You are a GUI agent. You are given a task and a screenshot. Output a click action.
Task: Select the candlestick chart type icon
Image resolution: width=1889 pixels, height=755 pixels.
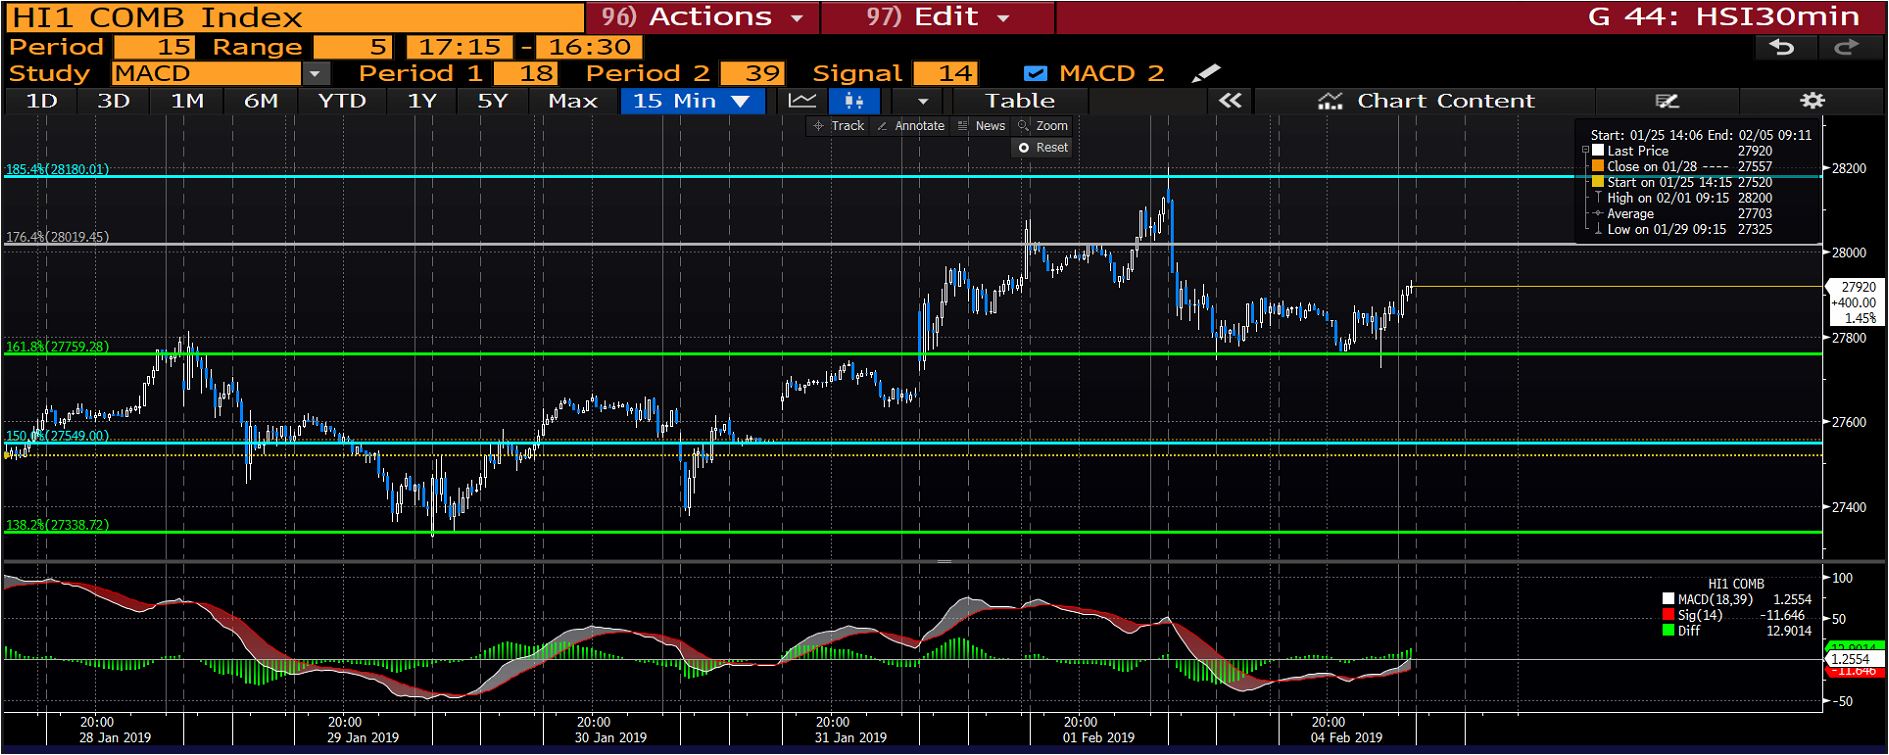point(853,101)
